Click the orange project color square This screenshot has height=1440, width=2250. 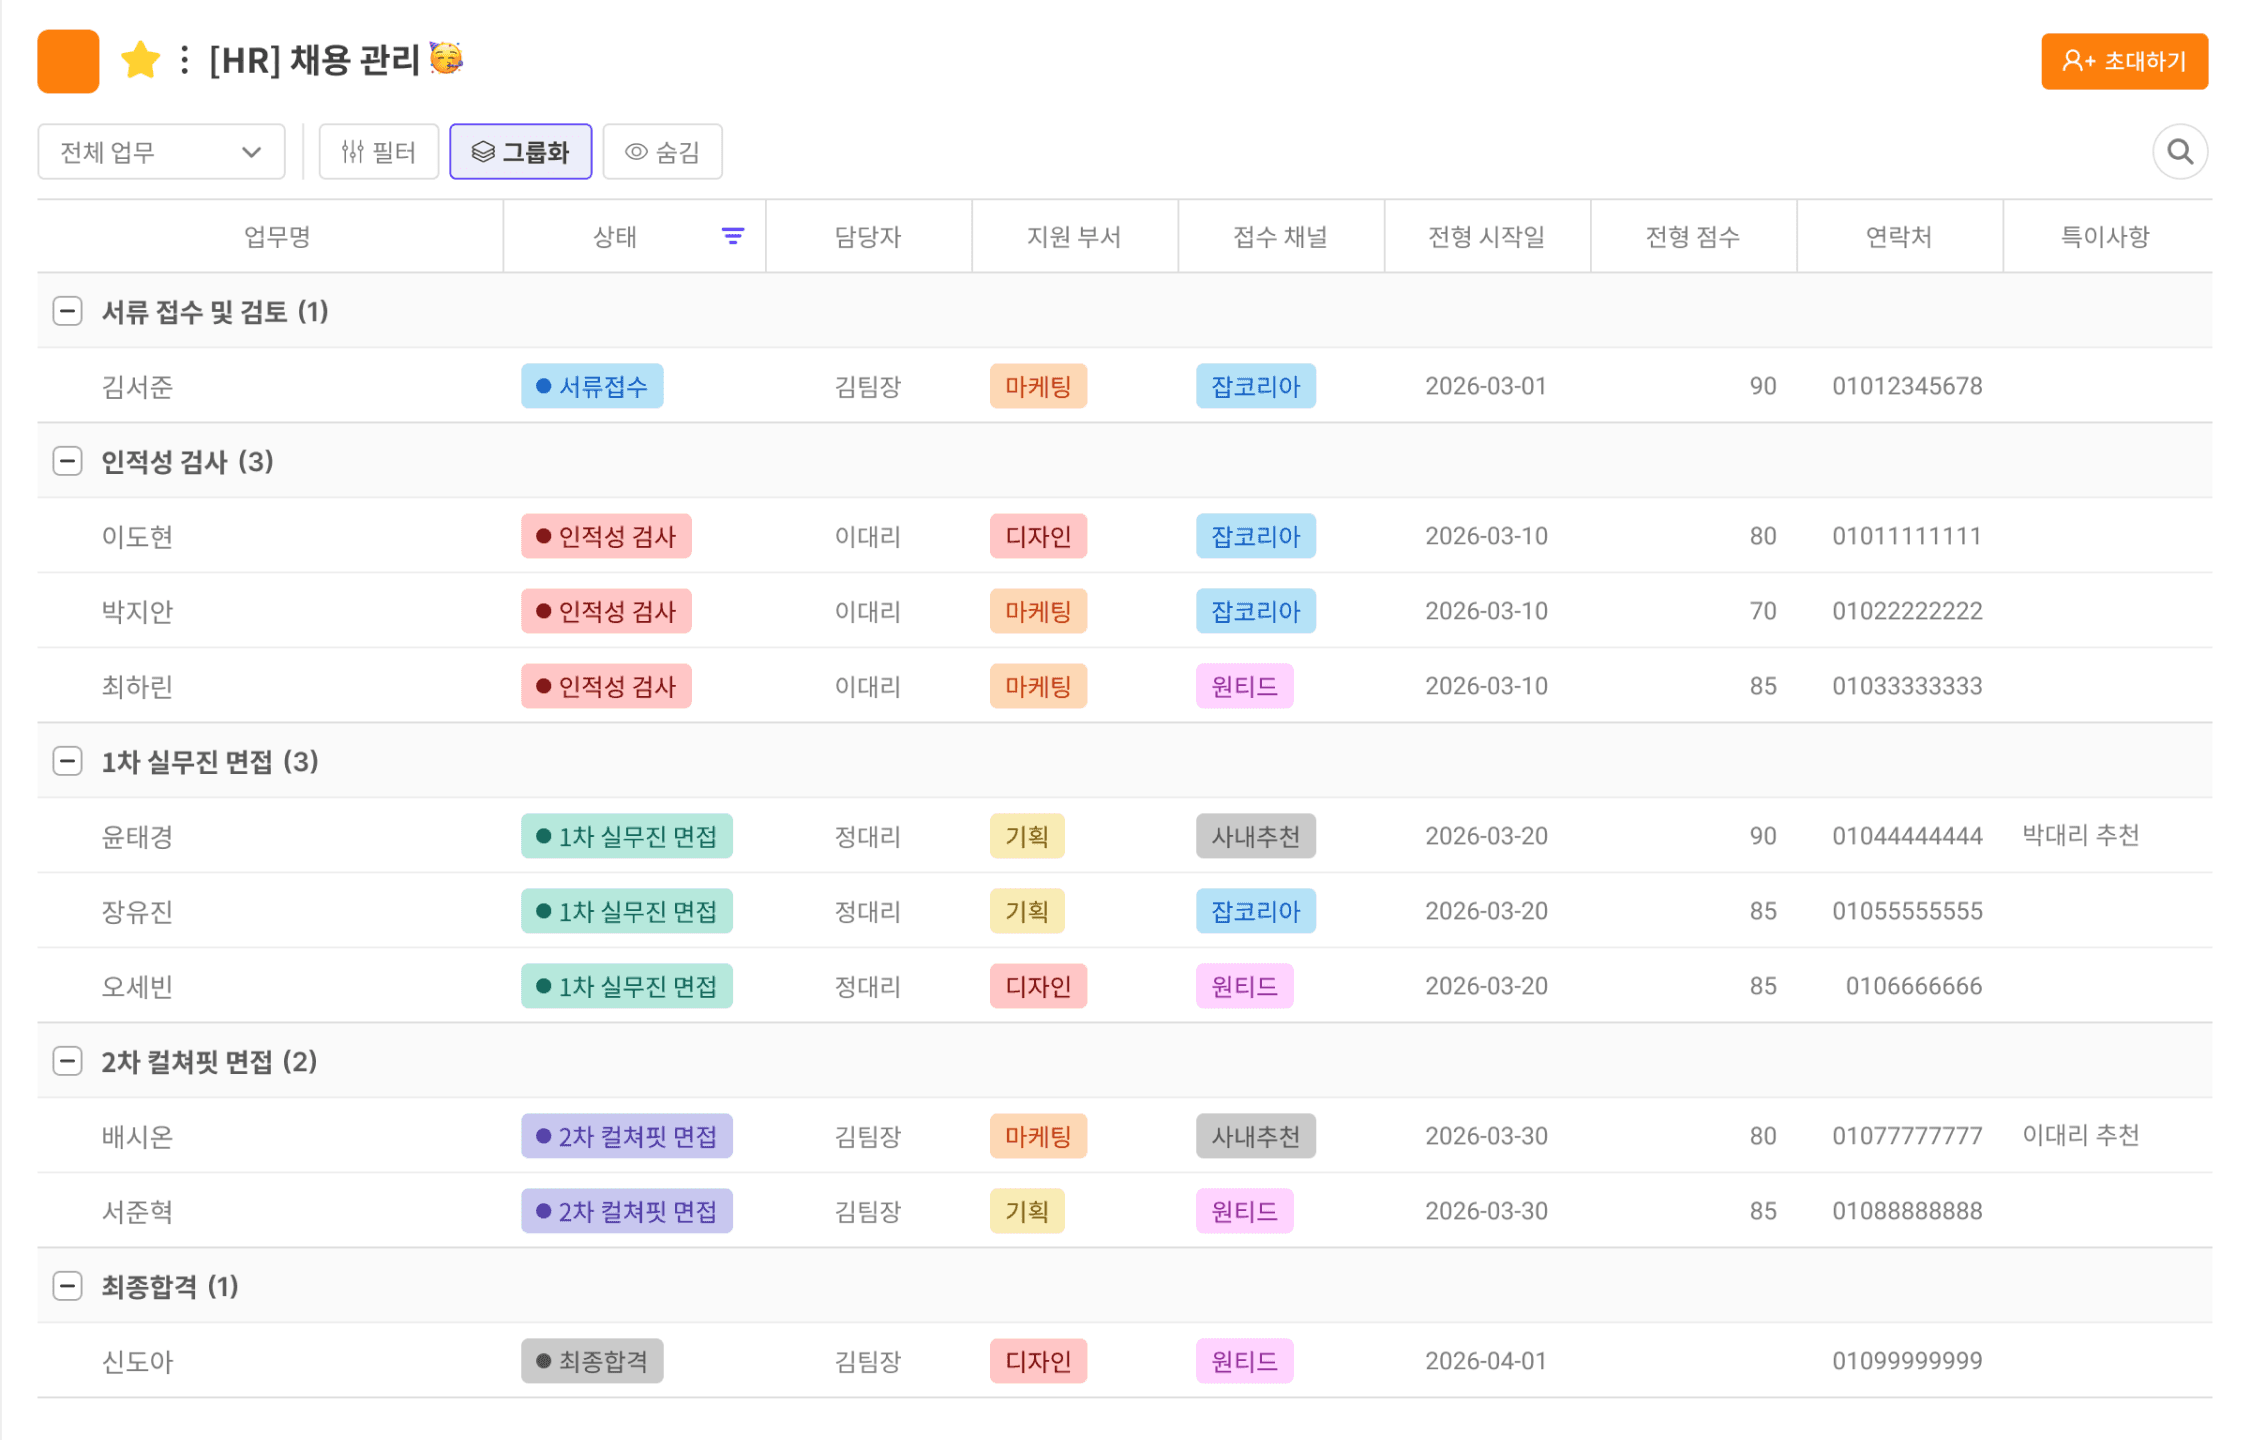tap(68, 61)
